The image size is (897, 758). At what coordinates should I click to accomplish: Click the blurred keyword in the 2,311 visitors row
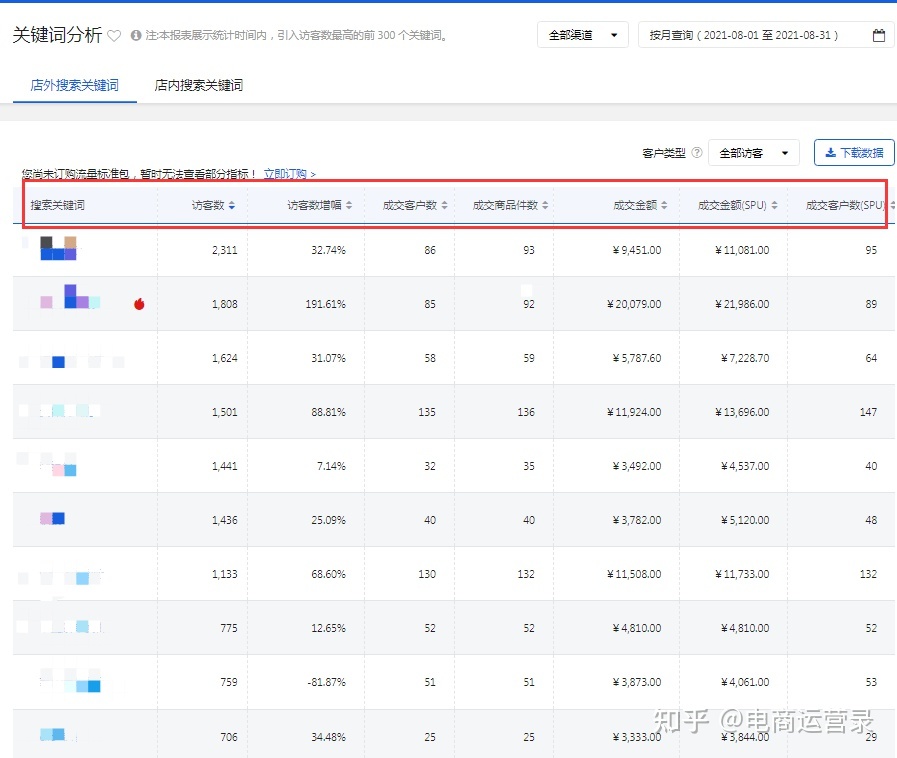pos(58,248)
